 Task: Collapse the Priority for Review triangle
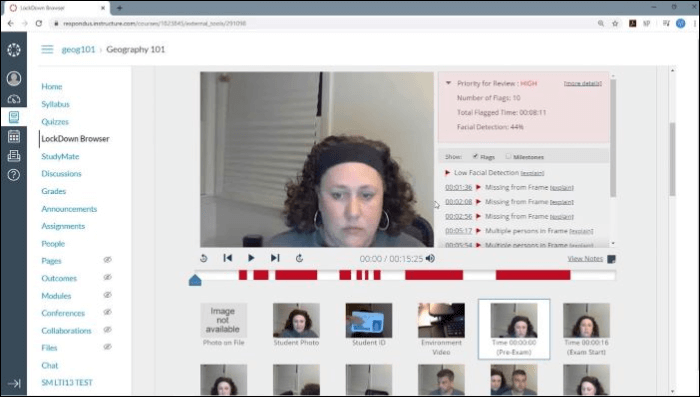click(448, 83)
